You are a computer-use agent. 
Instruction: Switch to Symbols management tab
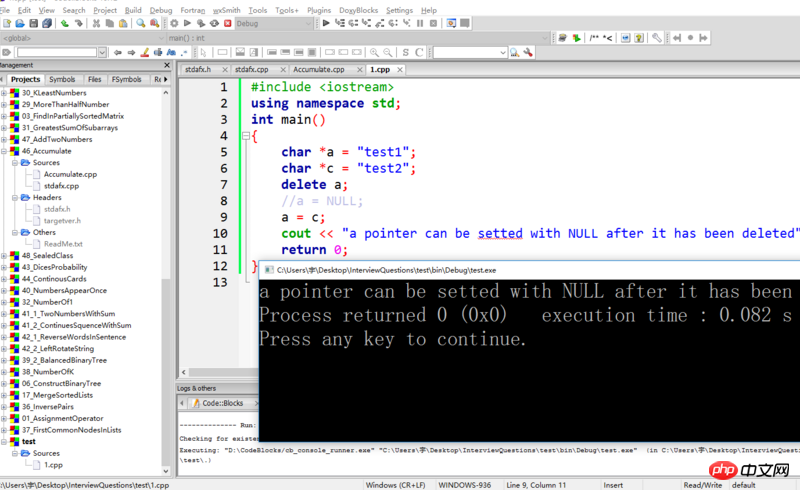[62, 79]
